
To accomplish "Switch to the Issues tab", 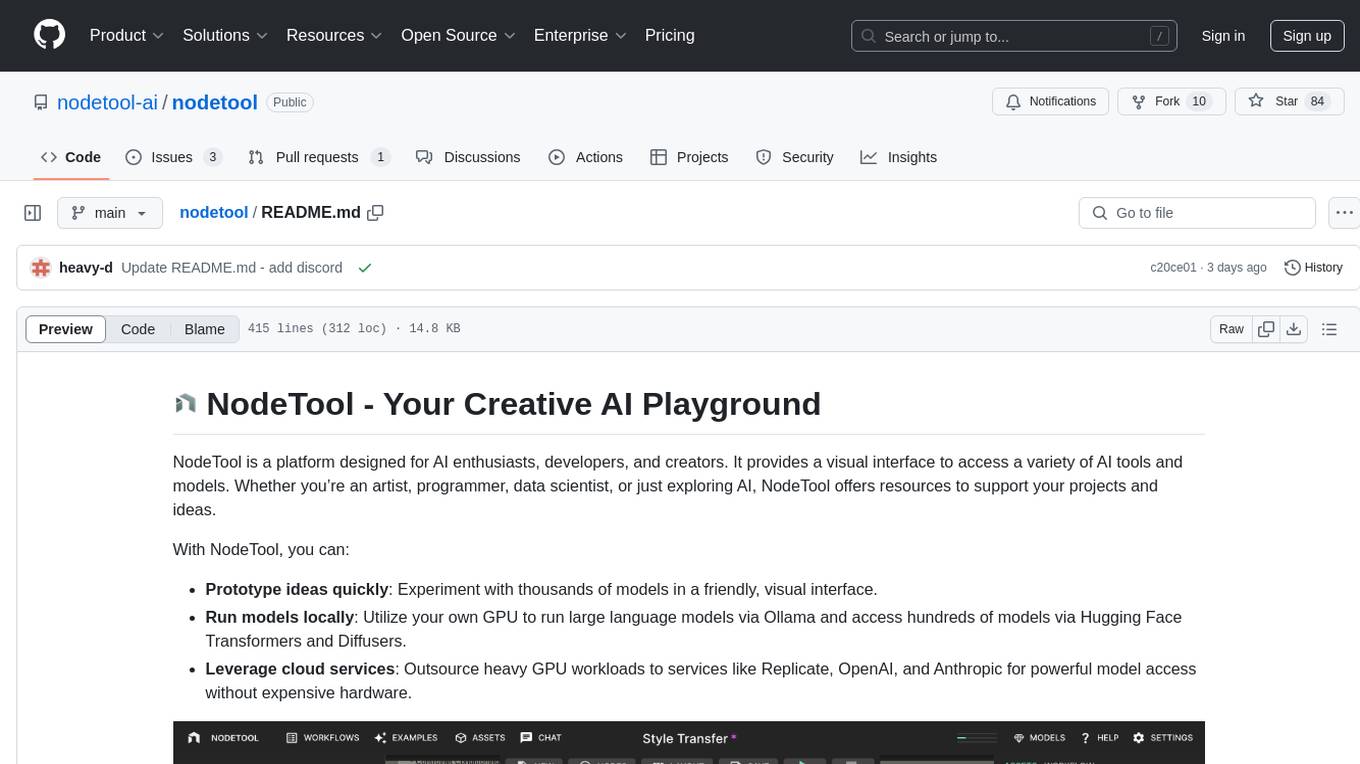I will [x=173, y=157].
